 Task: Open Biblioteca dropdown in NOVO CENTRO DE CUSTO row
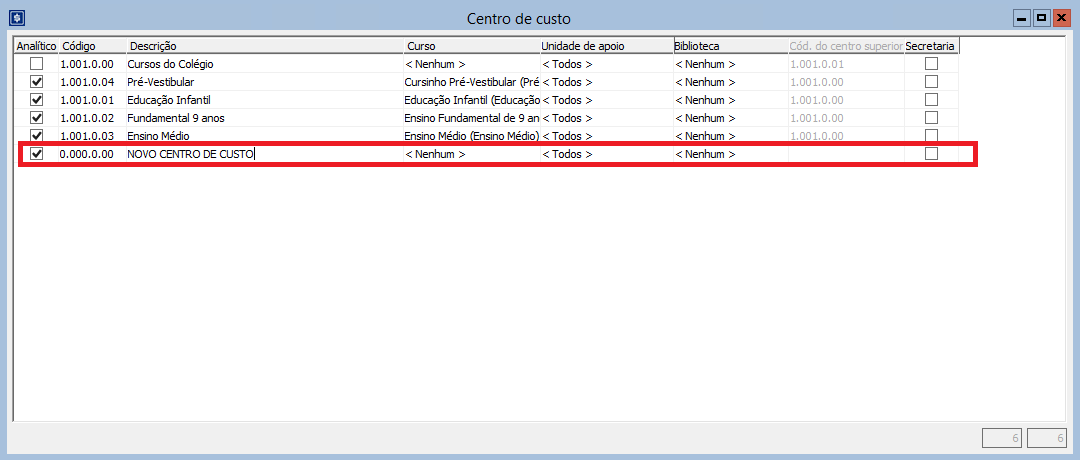[729, 154]
